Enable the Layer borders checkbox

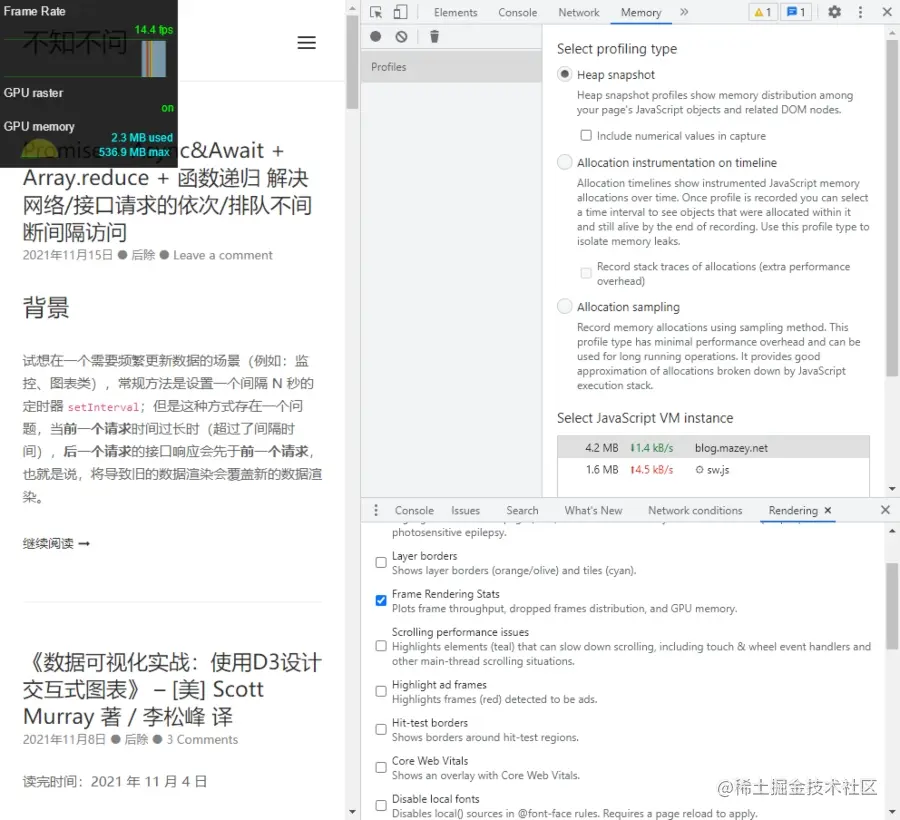click(381, 562)
